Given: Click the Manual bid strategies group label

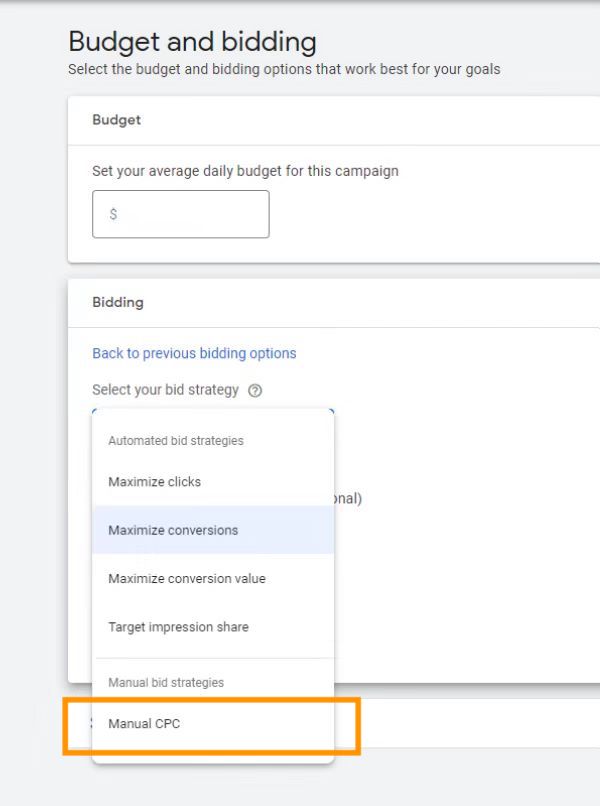Looking at the screenshot, I should click(x=166, y=682).
